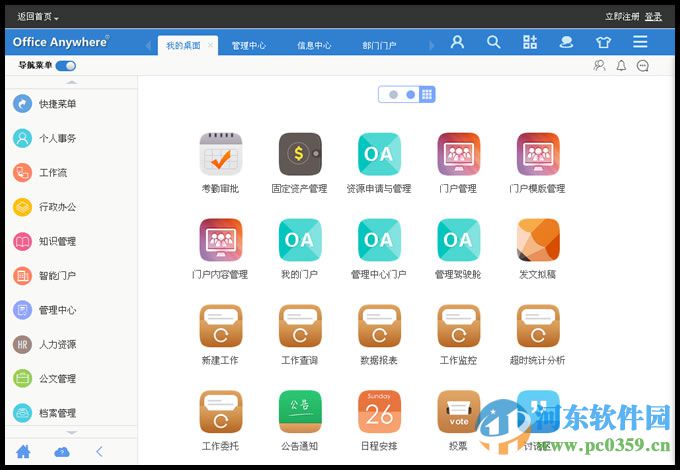
Task: Expand the 个人事务 sidebar item
Action: 72,138
